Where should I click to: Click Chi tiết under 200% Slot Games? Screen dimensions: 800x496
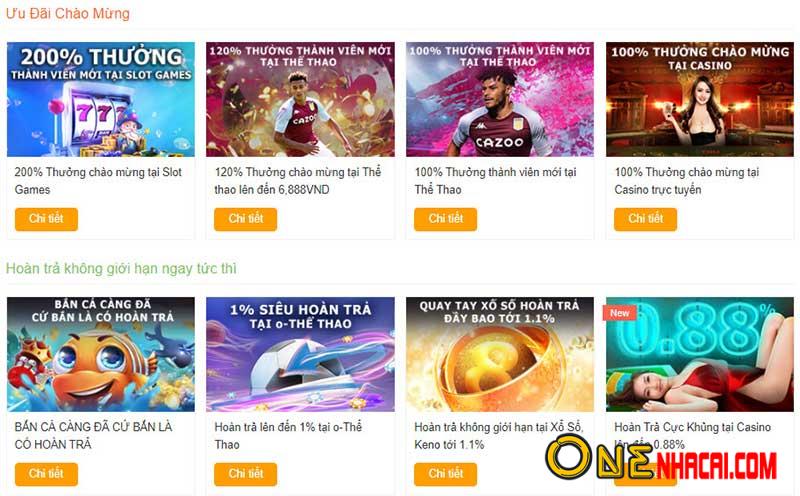[x=46, y=219]
